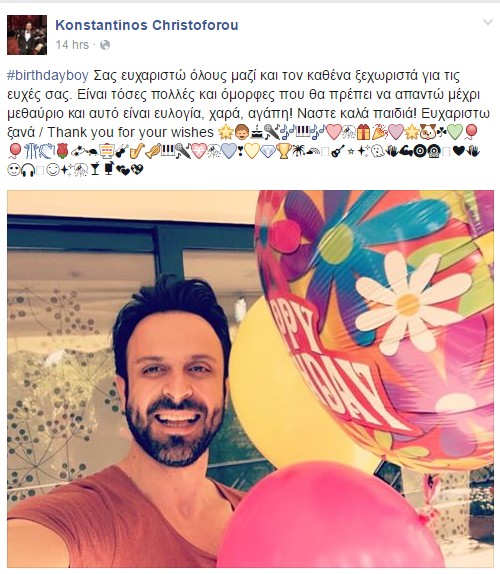Click the trumpet emoji
The width and height of the screenshot is (500, 574).
pyautogui.click(x=153, y=151)
